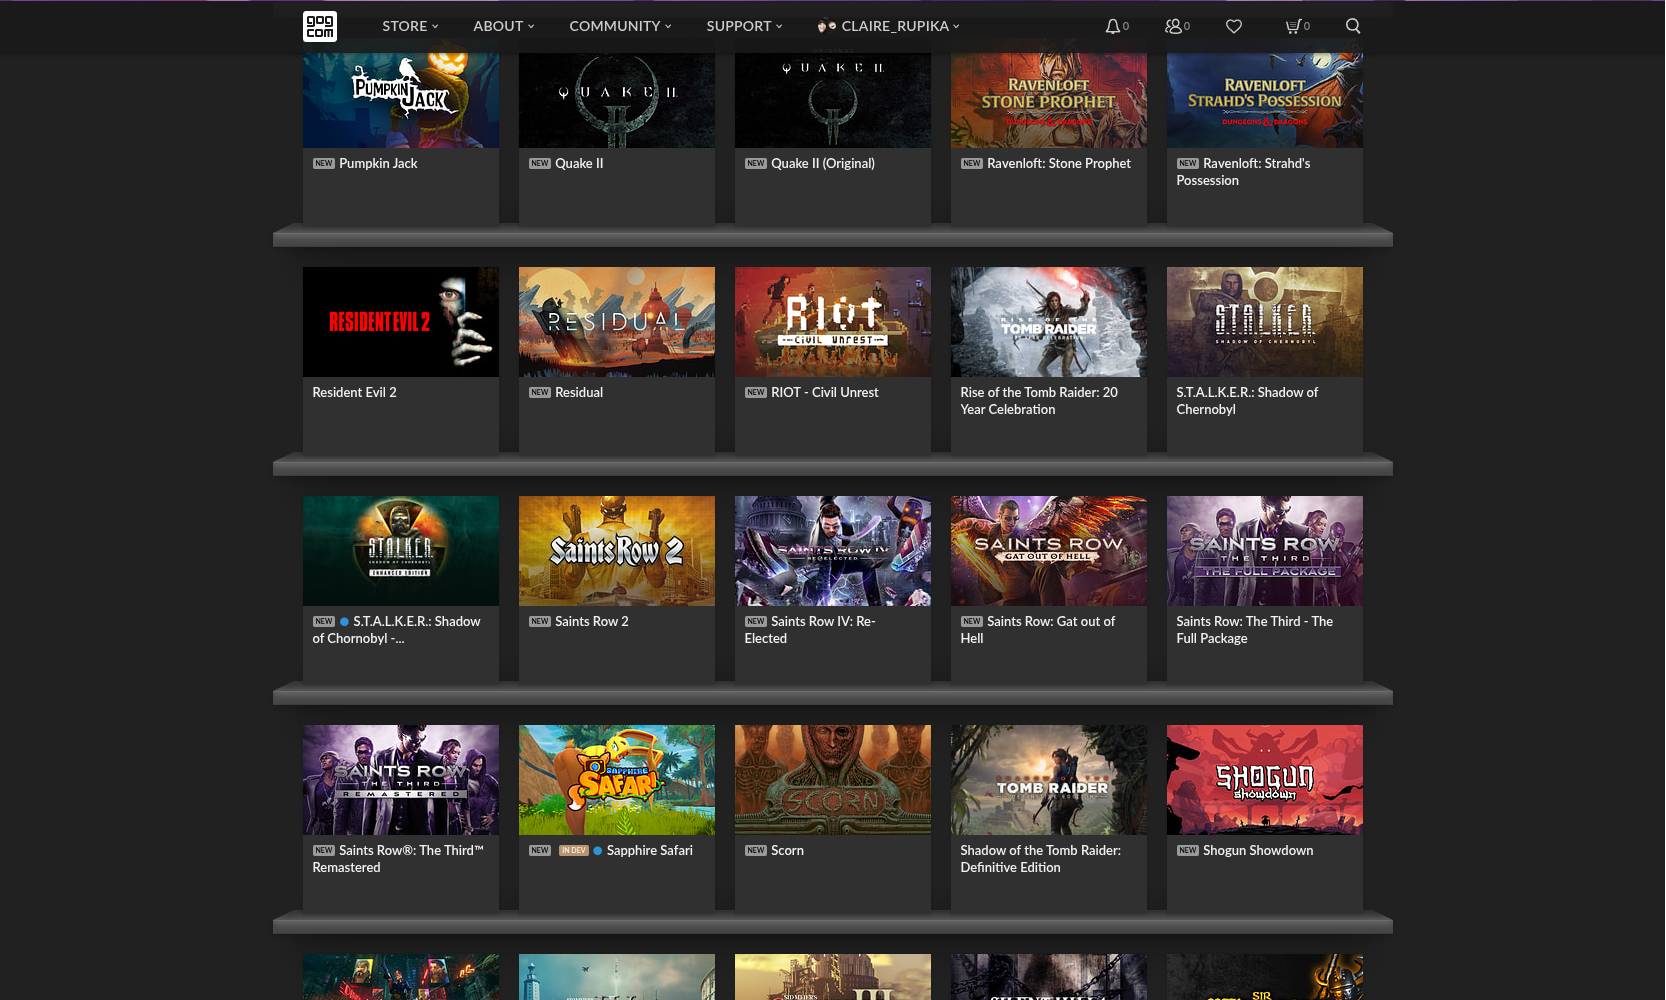The height and width of the screenshot is (1000, 1666).
Task: Open Shadow of the Tomb Raider cover
Action: [x=1049, y=780]
